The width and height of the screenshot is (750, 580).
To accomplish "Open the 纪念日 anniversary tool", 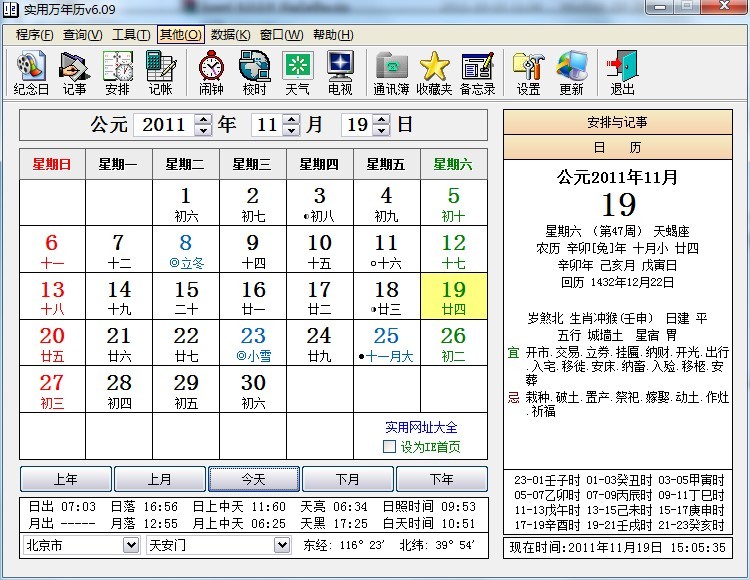I will [x=31, y=72].
